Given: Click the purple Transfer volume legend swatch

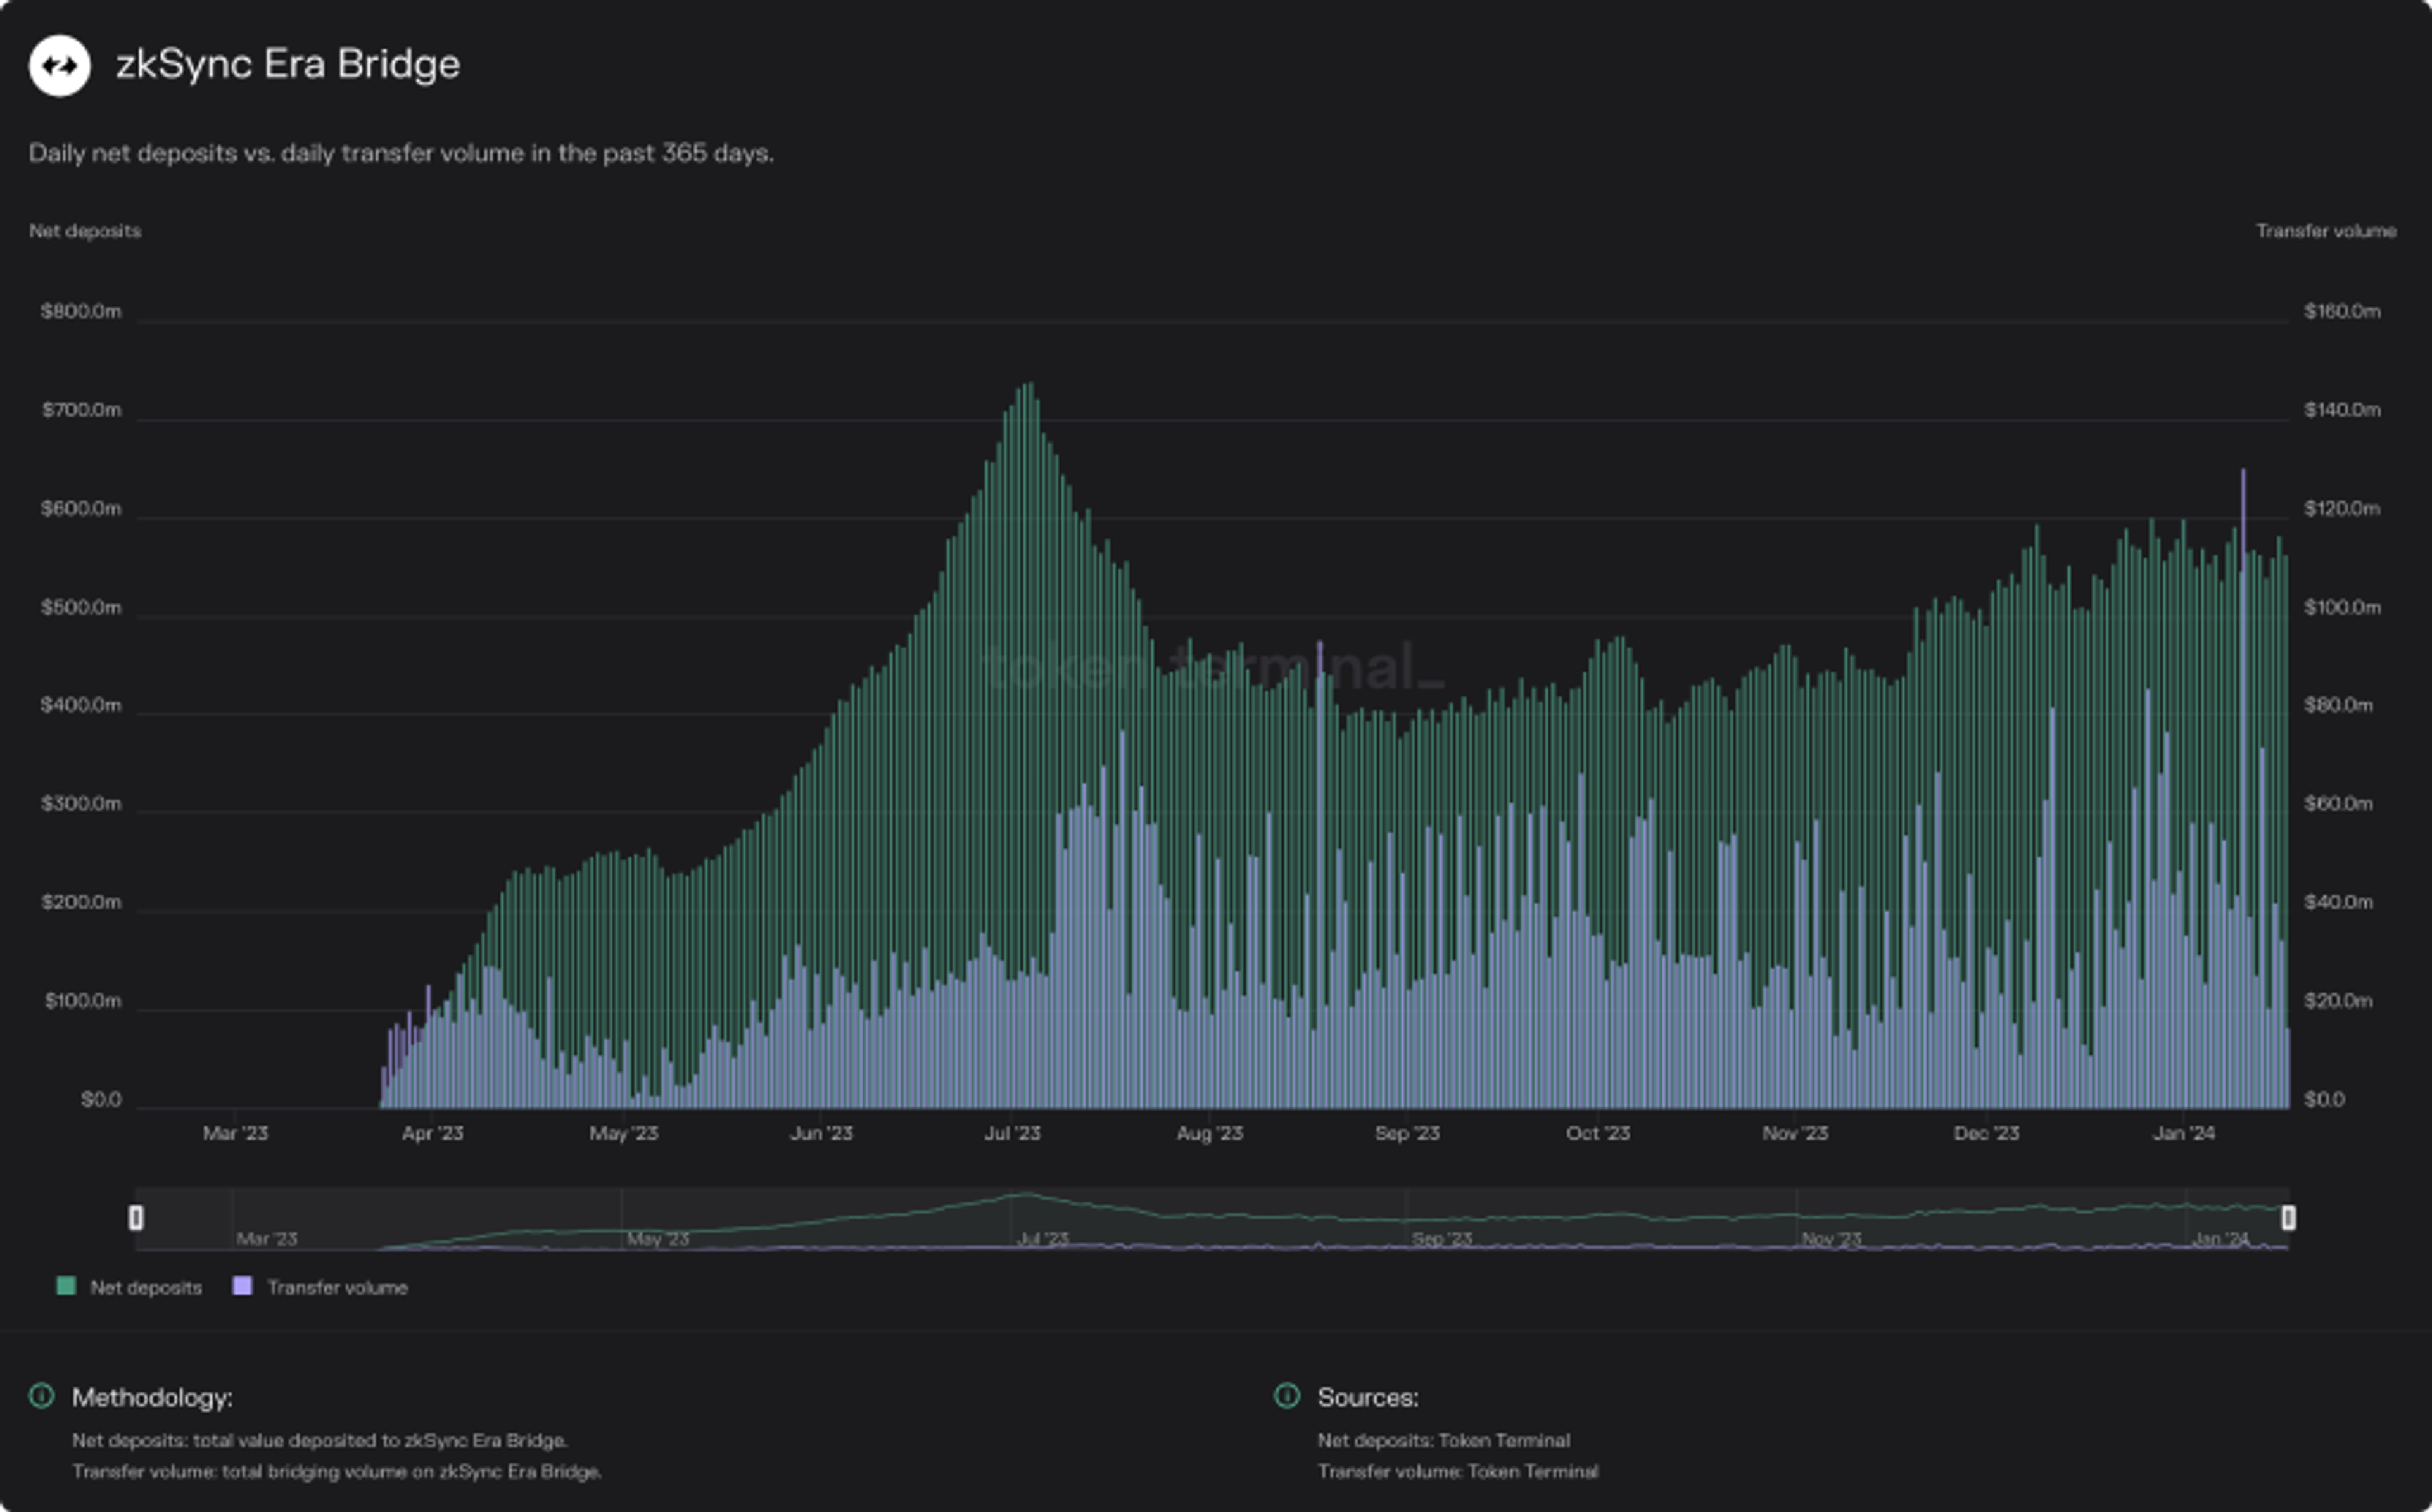Looking at the screenshot, I should click(x=242, y=1286).
